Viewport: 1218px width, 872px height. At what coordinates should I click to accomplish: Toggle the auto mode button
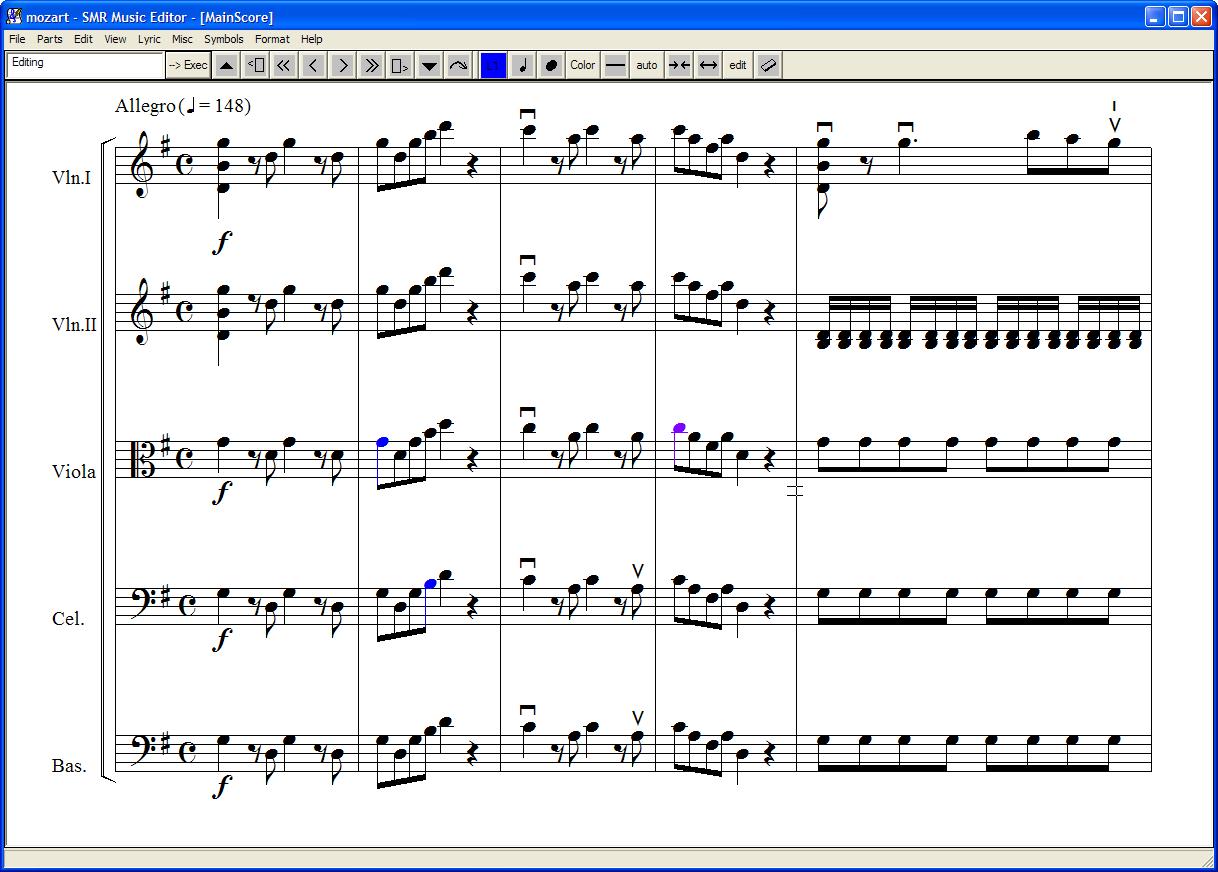click(647, 65)
